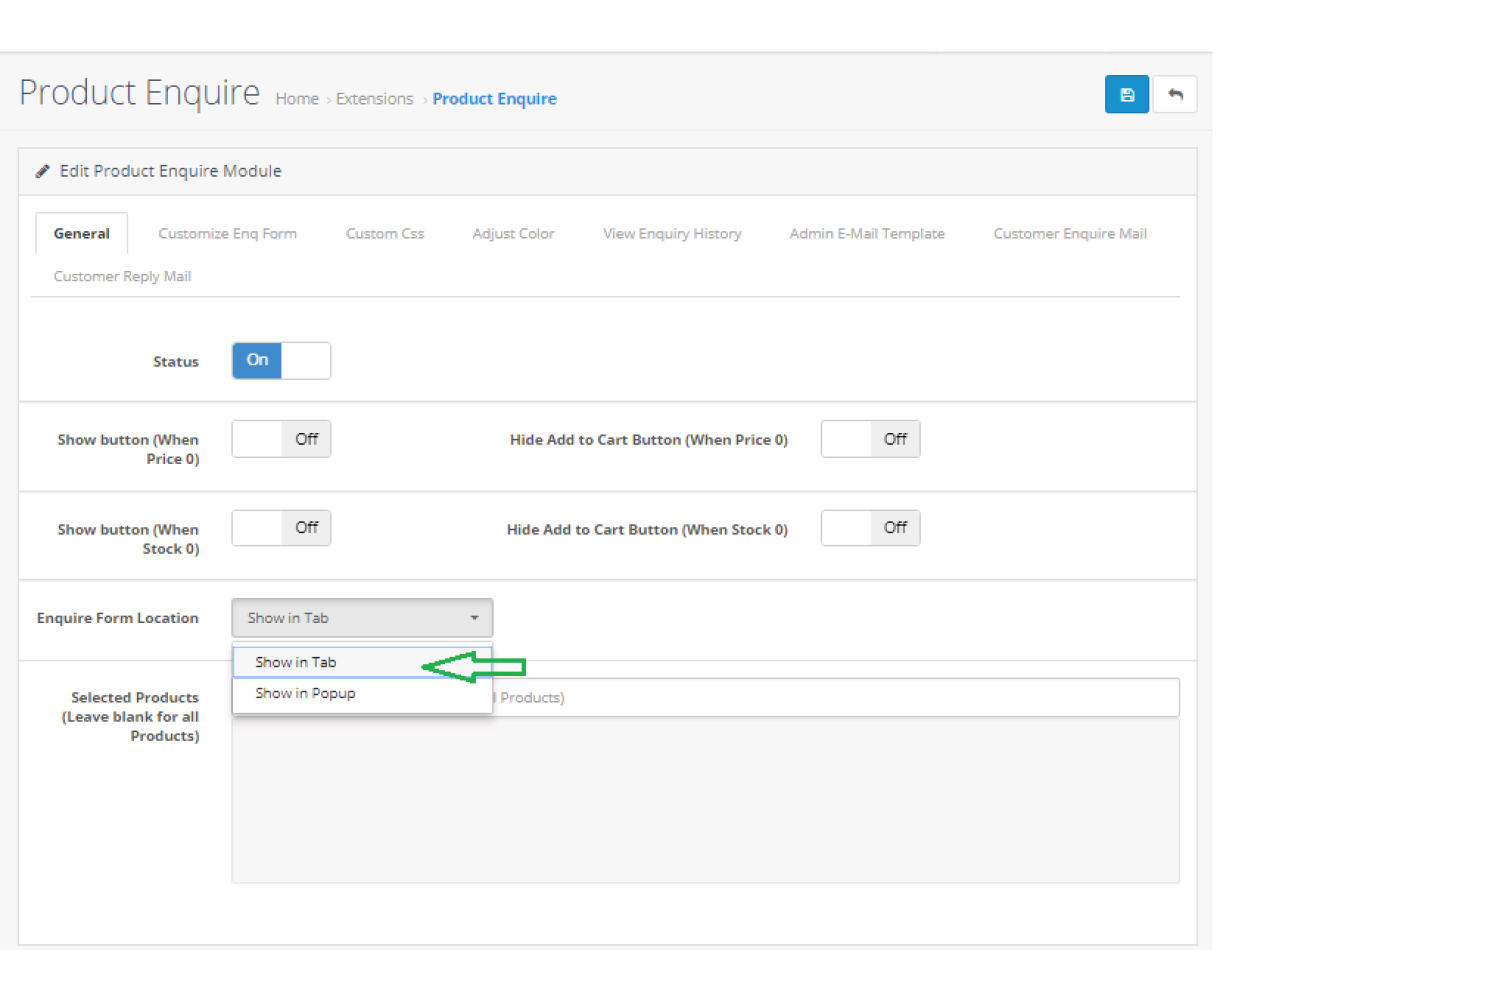The height and width of the screenshot is (1000, 1500).
Task: Choose Show in Tab dropdown option
Action: click(296, 661)
